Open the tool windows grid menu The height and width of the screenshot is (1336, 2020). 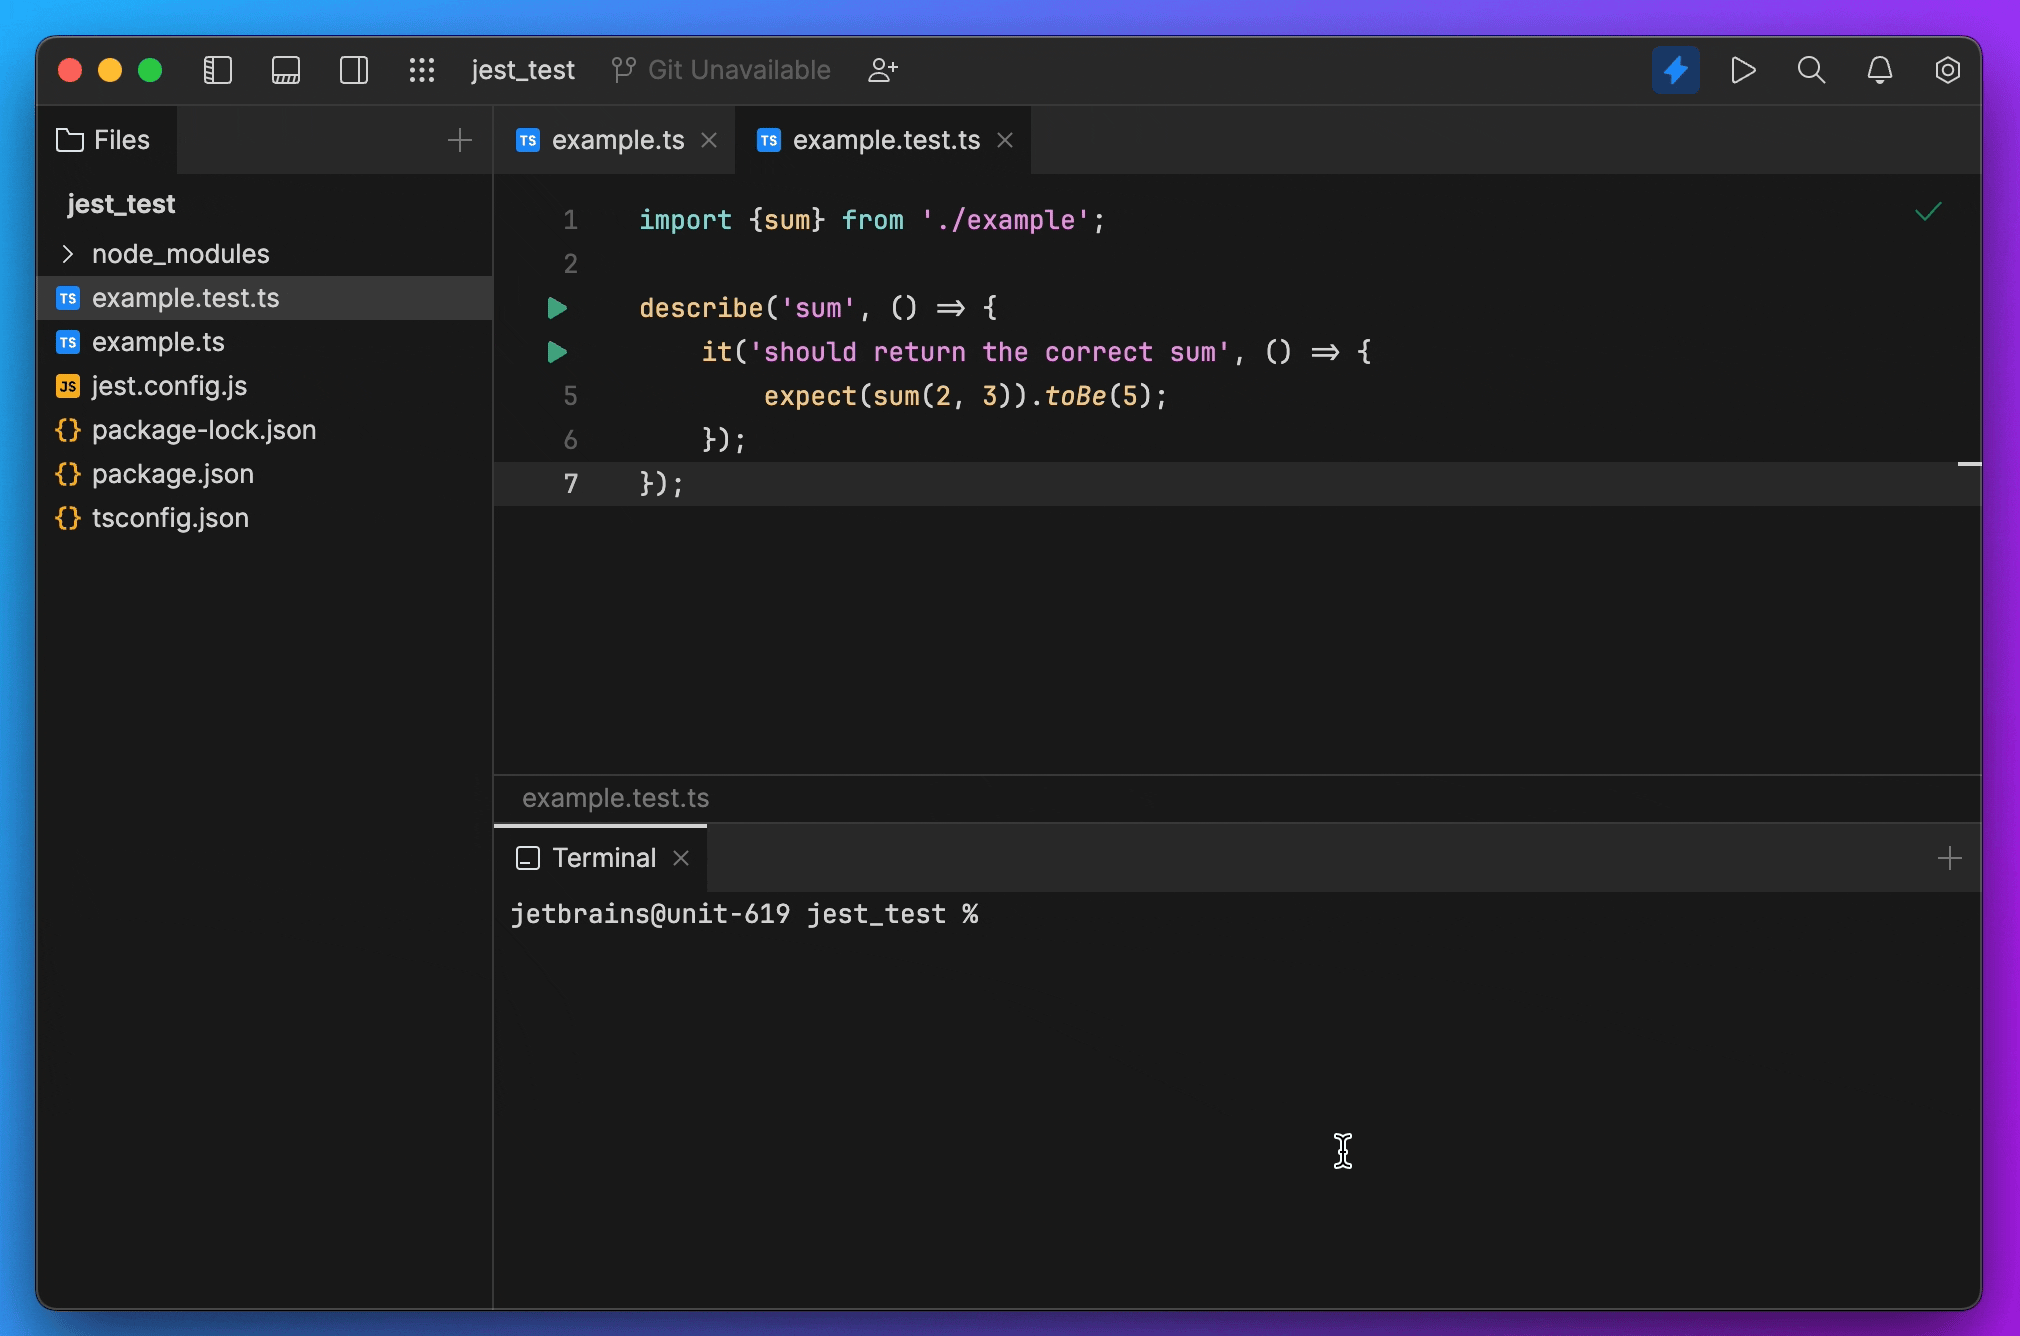pyautogui.click(x=422, y=70)
